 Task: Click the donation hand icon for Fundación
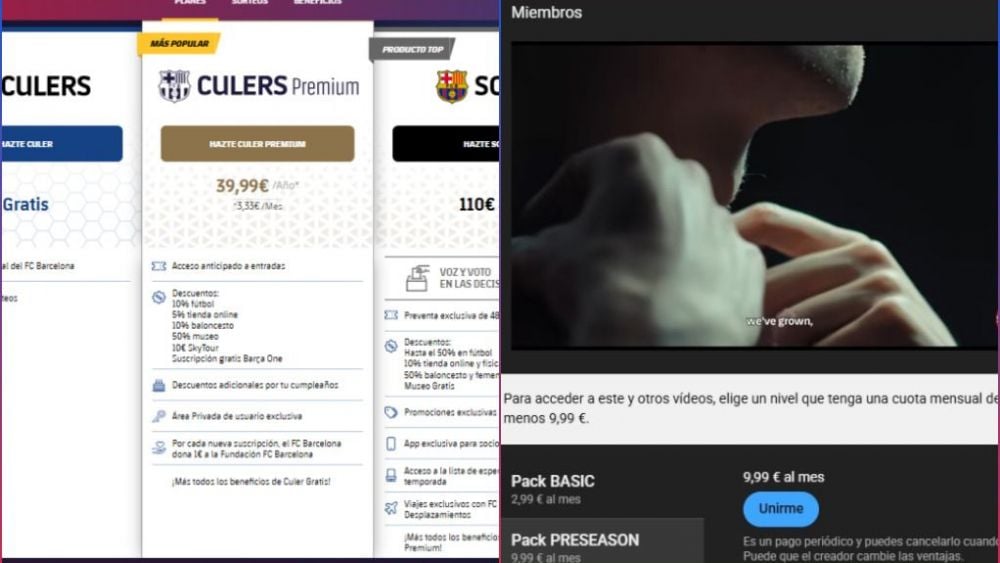pos(159,448)
